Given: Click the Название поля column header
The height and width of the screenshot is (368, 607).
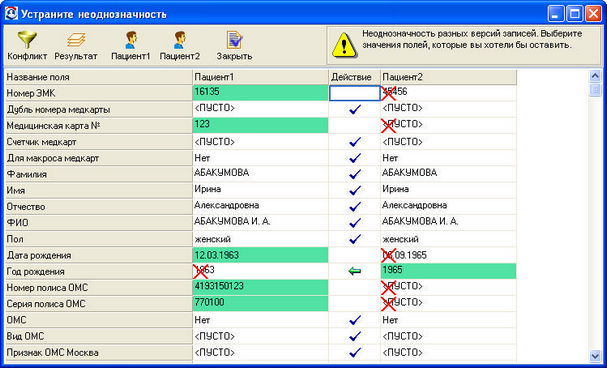Looking at the screenshot, I should pyautogui.click(x=99, y=77).
